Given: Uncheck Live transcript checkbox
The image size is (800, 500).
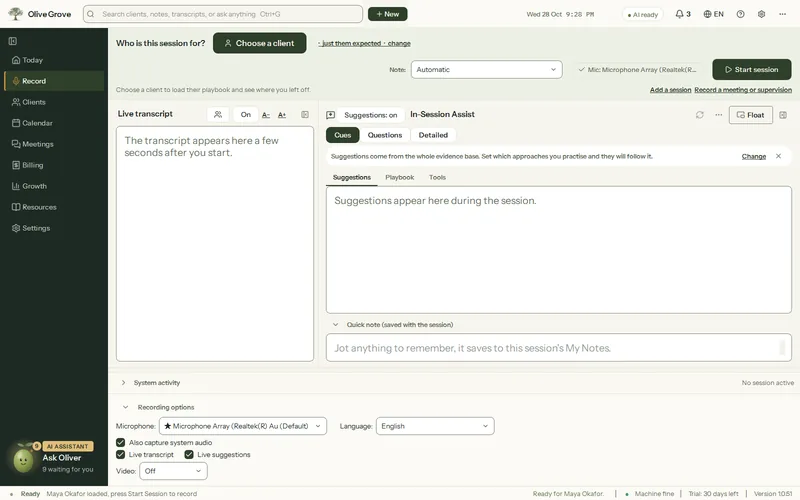Looking at the screenshot, I should [x=120, y=455].
